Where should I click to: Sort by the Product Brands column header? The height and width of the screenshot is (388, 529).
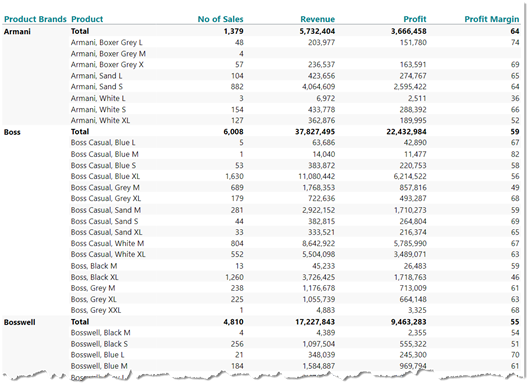[x=35, y=19]
